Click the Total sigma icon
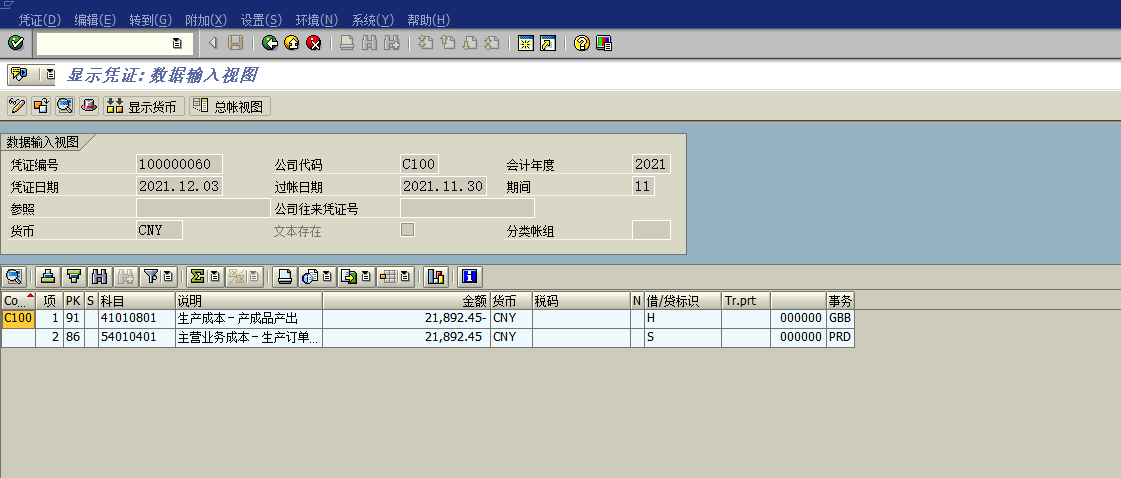1121x478 pixels. point(196,277)
